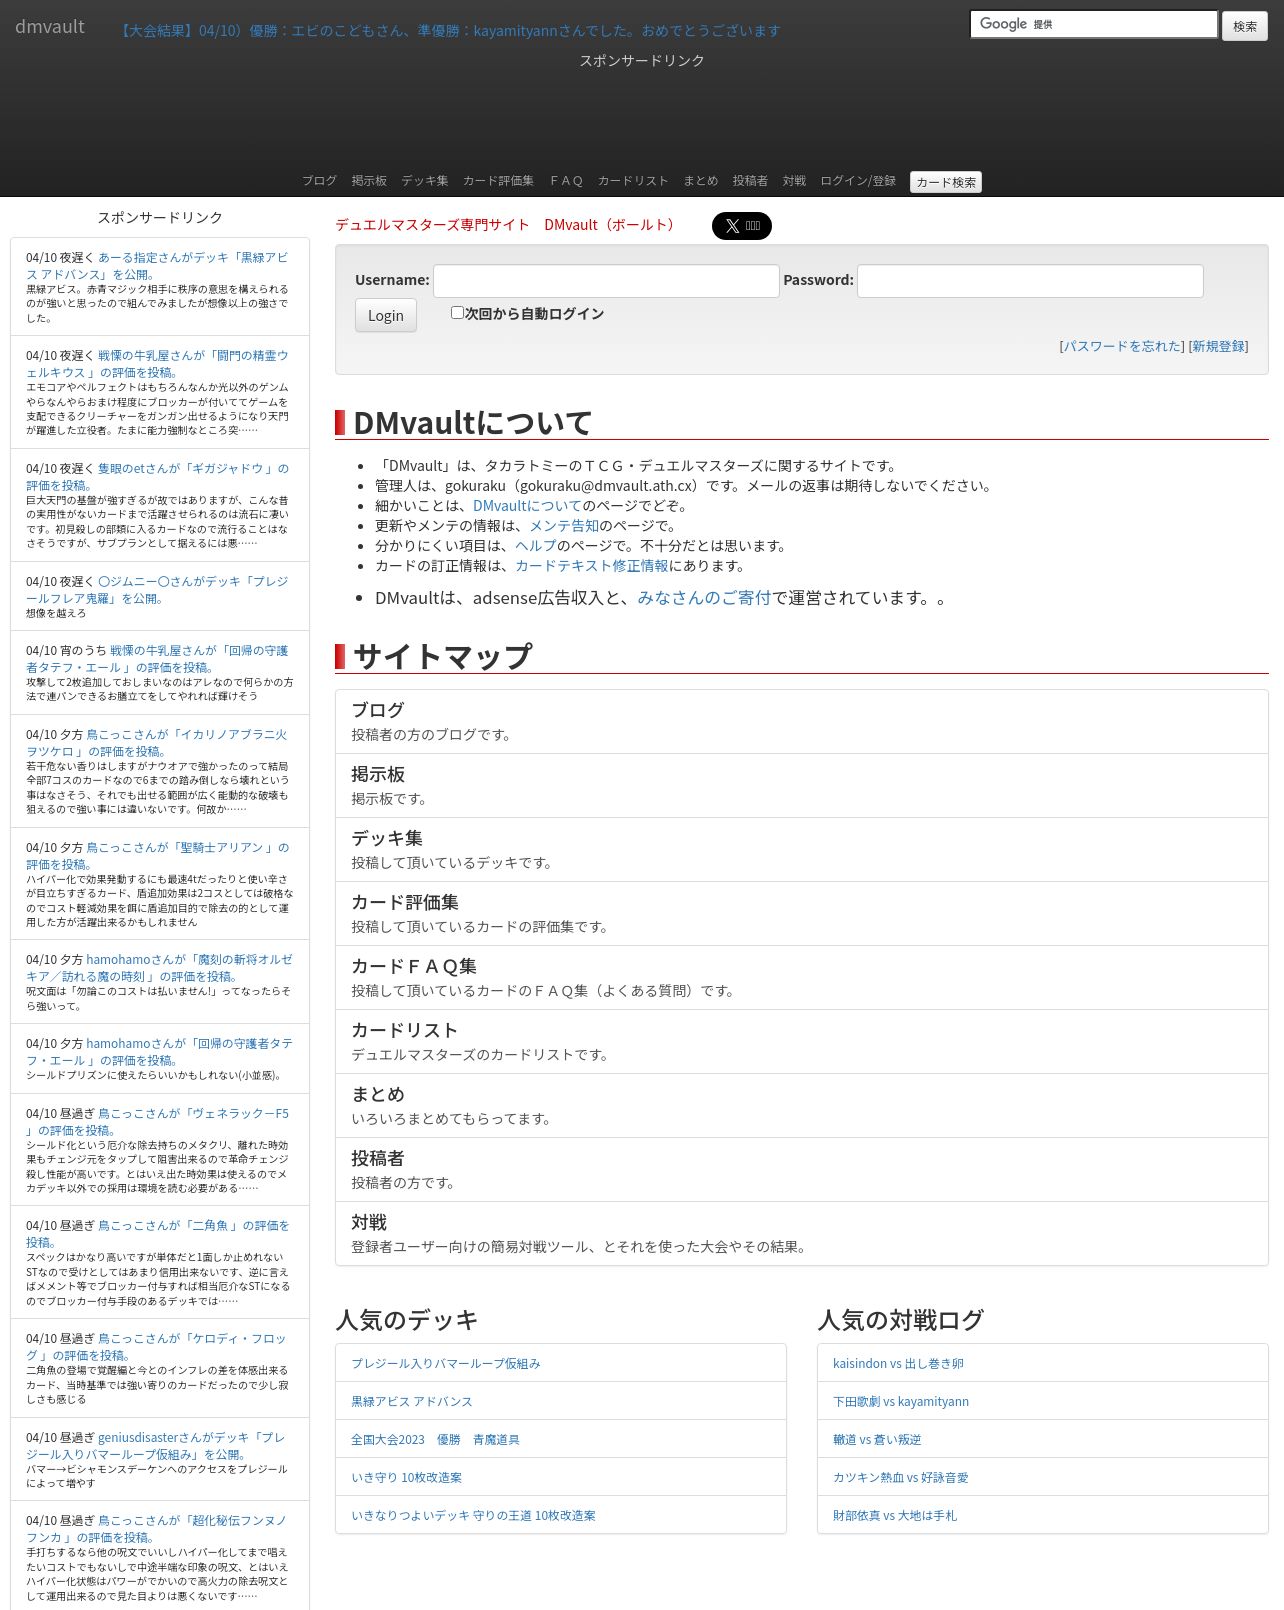The height and width of the screenshot is (1610, 1284).
Task: Click the カード検索 button in navbar
Action: (946, 182)
